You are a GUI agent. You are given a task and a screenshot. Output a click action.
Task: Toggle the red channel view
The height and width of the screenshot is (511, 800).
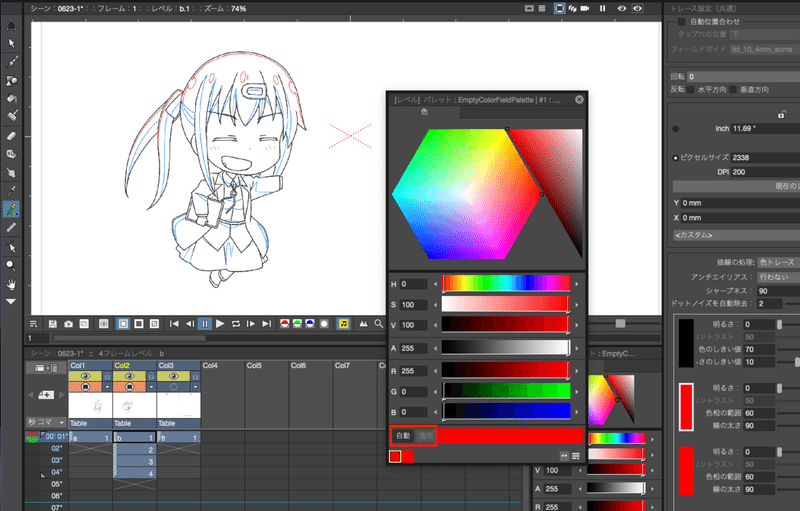click(x=285, y=324)
